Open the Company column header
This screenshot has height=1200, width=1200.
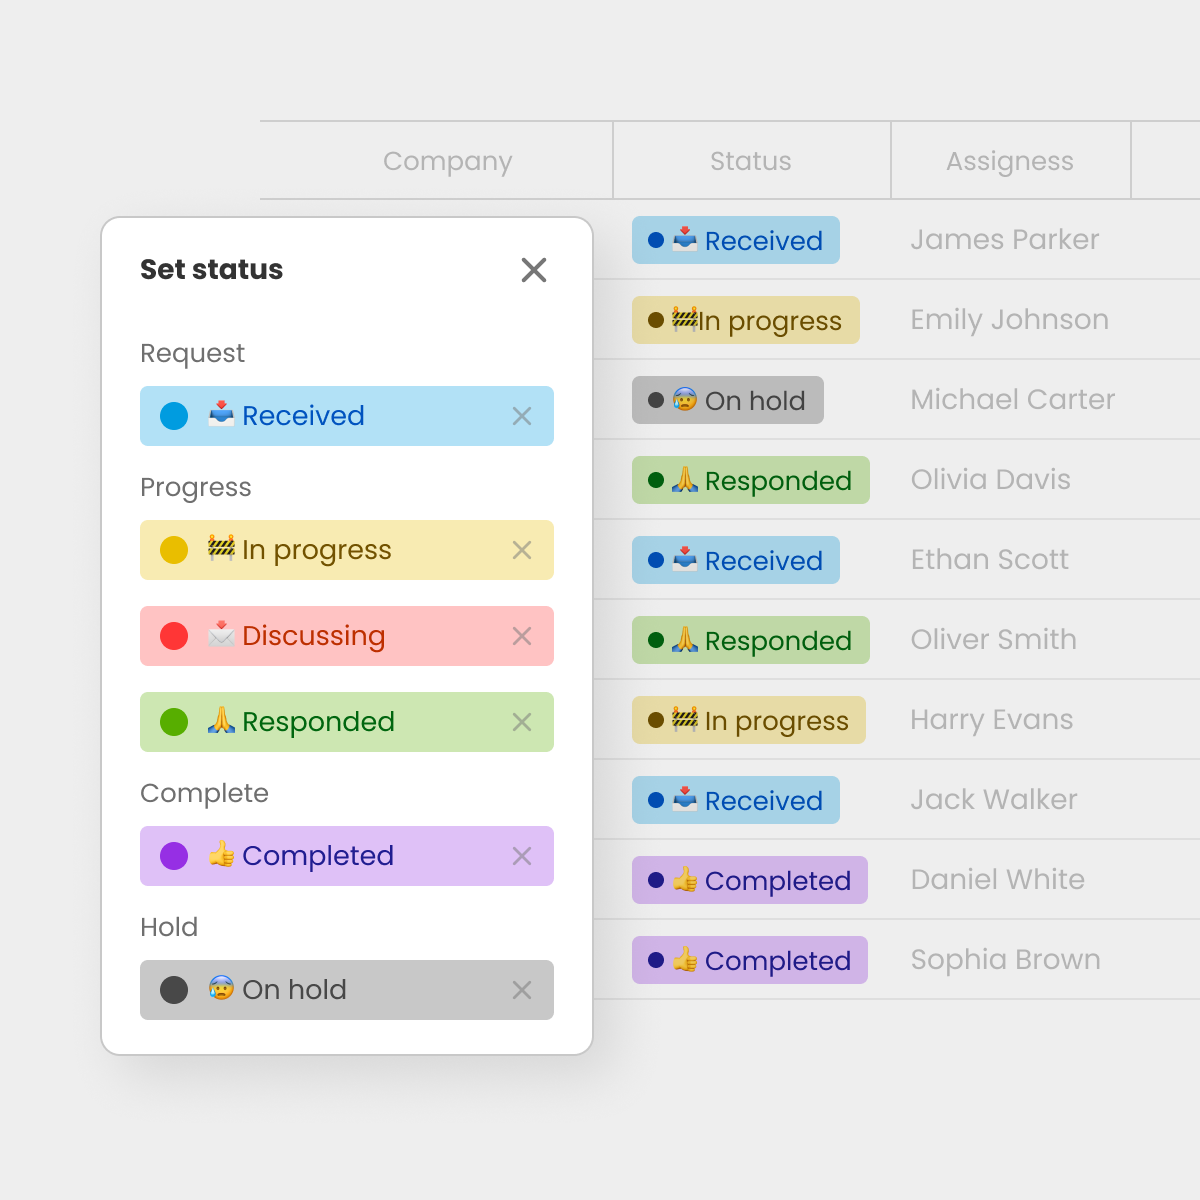pyautogui.click(x=447, y=160)
